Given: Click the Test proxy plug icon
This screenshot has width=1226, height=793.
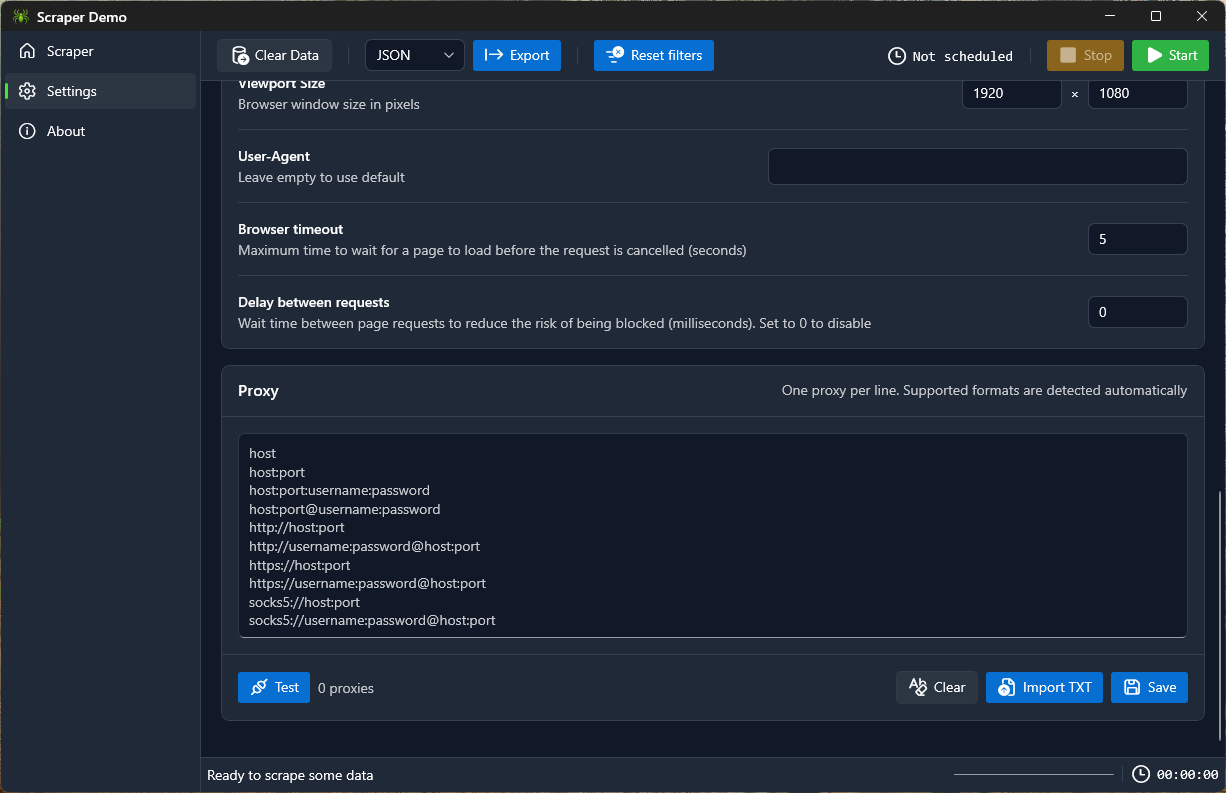Looking at the screenshot, I should coord(259,687).
